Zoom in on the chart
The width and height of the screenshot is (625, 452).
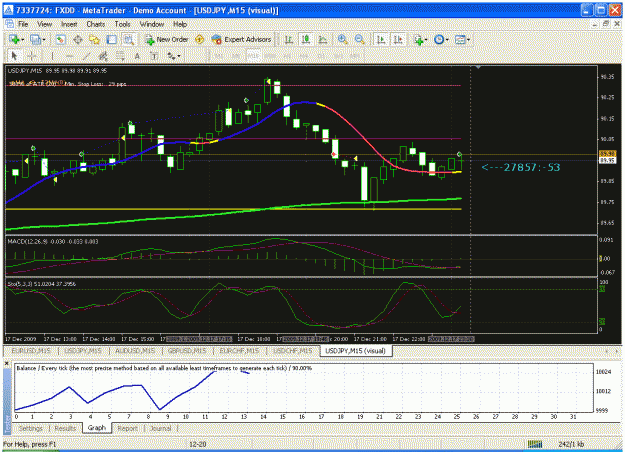pos(342,39)
